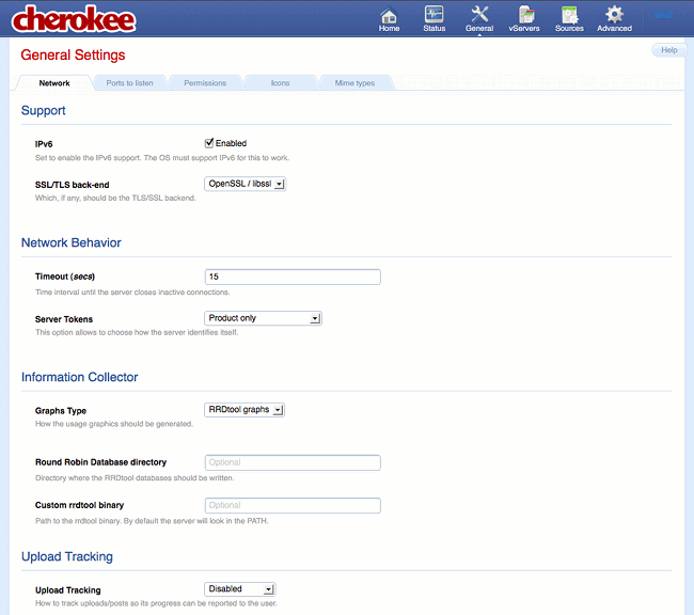694x615 pixels.
Task: Click the Timeout seconds input field
Action: click(x=292, y=277)
